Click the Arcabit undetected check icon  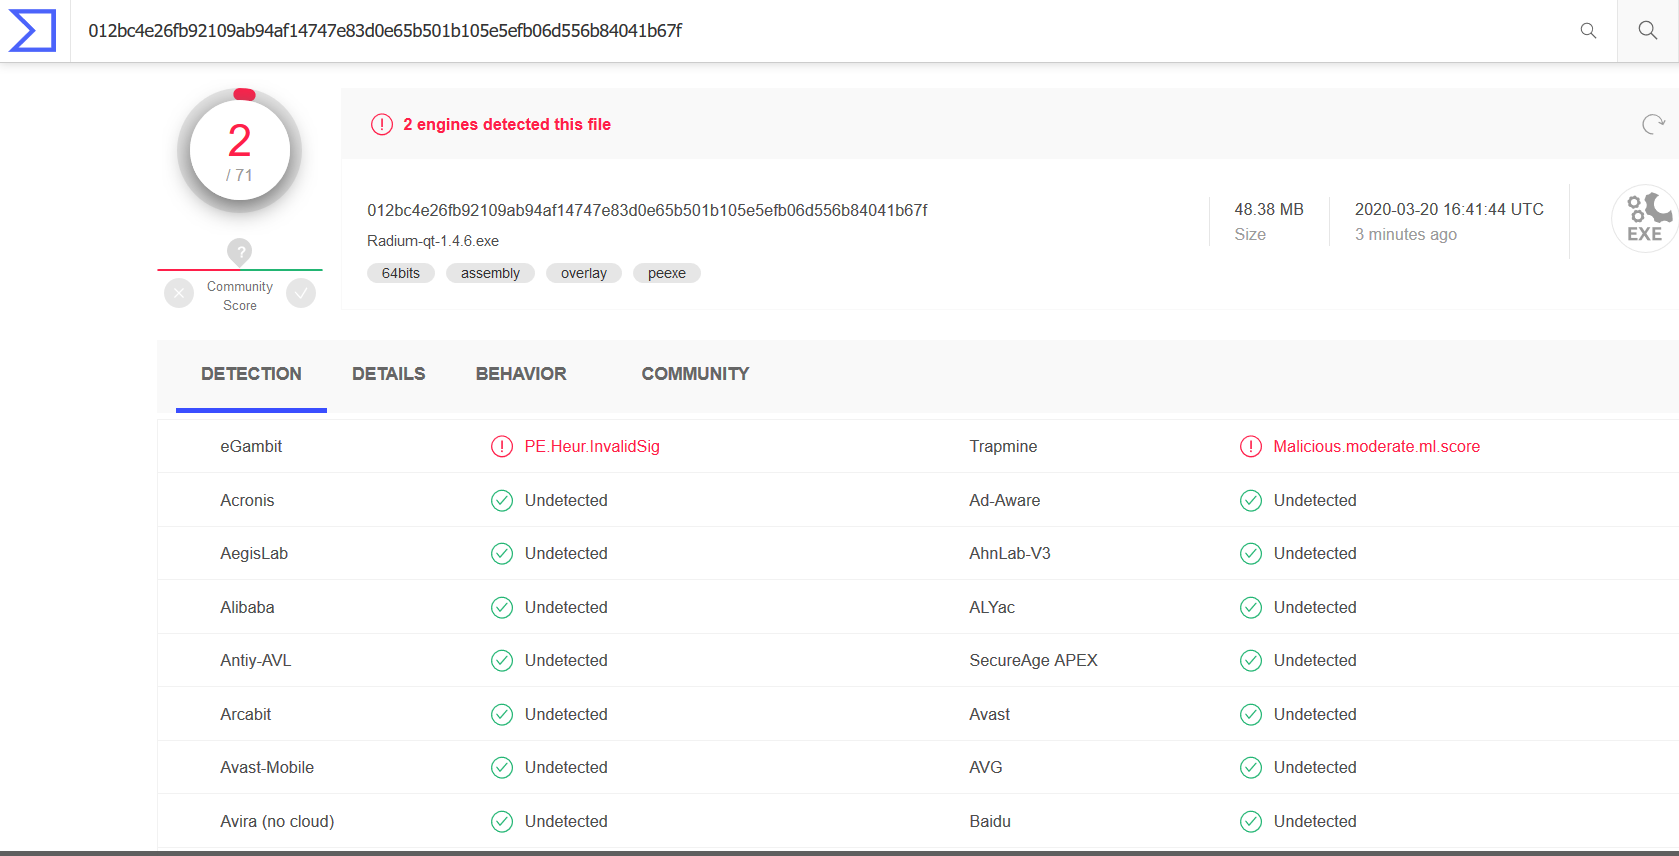[x=502, y=714]
